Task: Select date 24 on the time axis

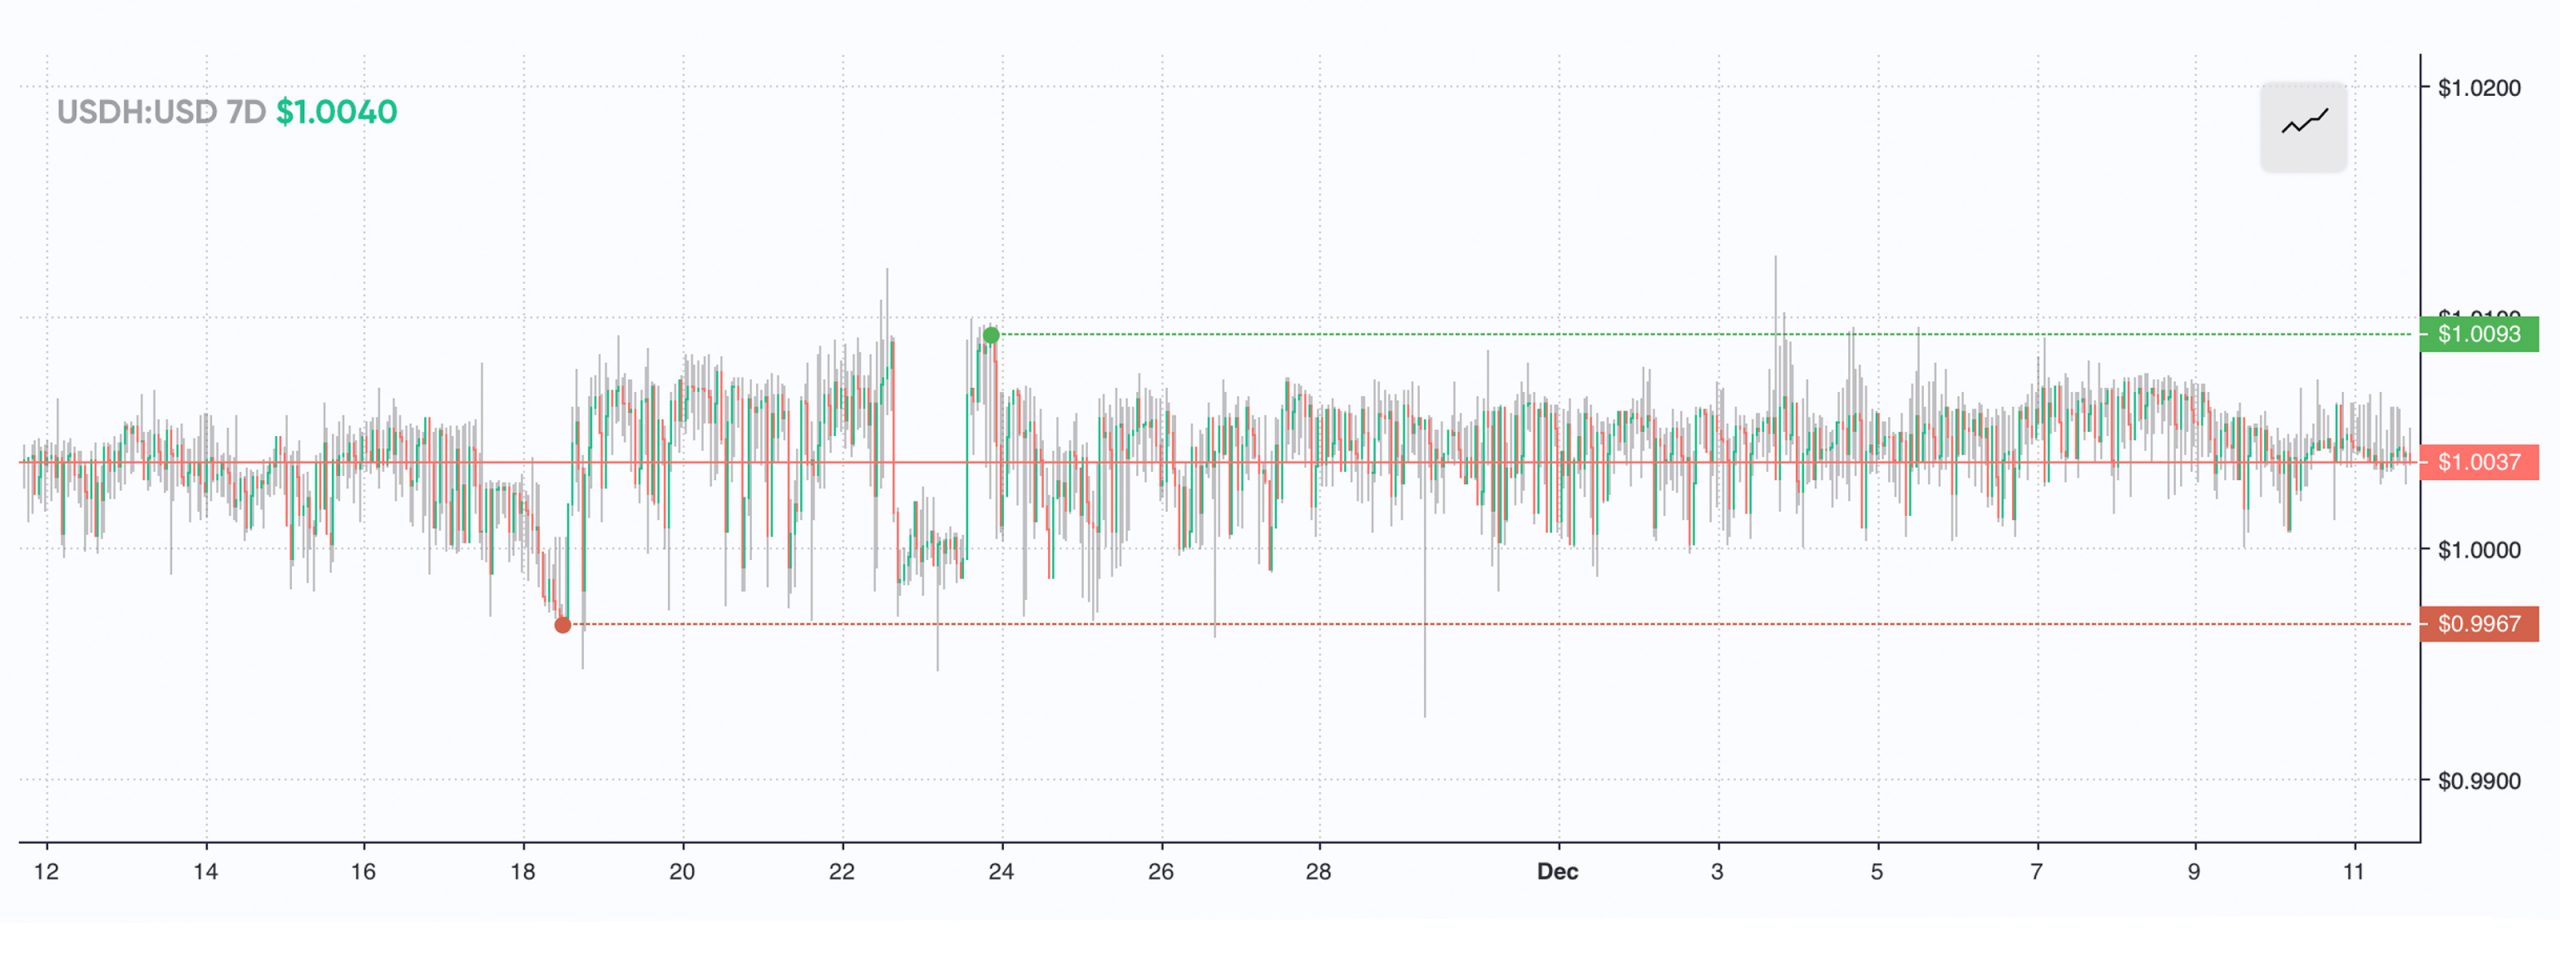Action: [1001, 872]
